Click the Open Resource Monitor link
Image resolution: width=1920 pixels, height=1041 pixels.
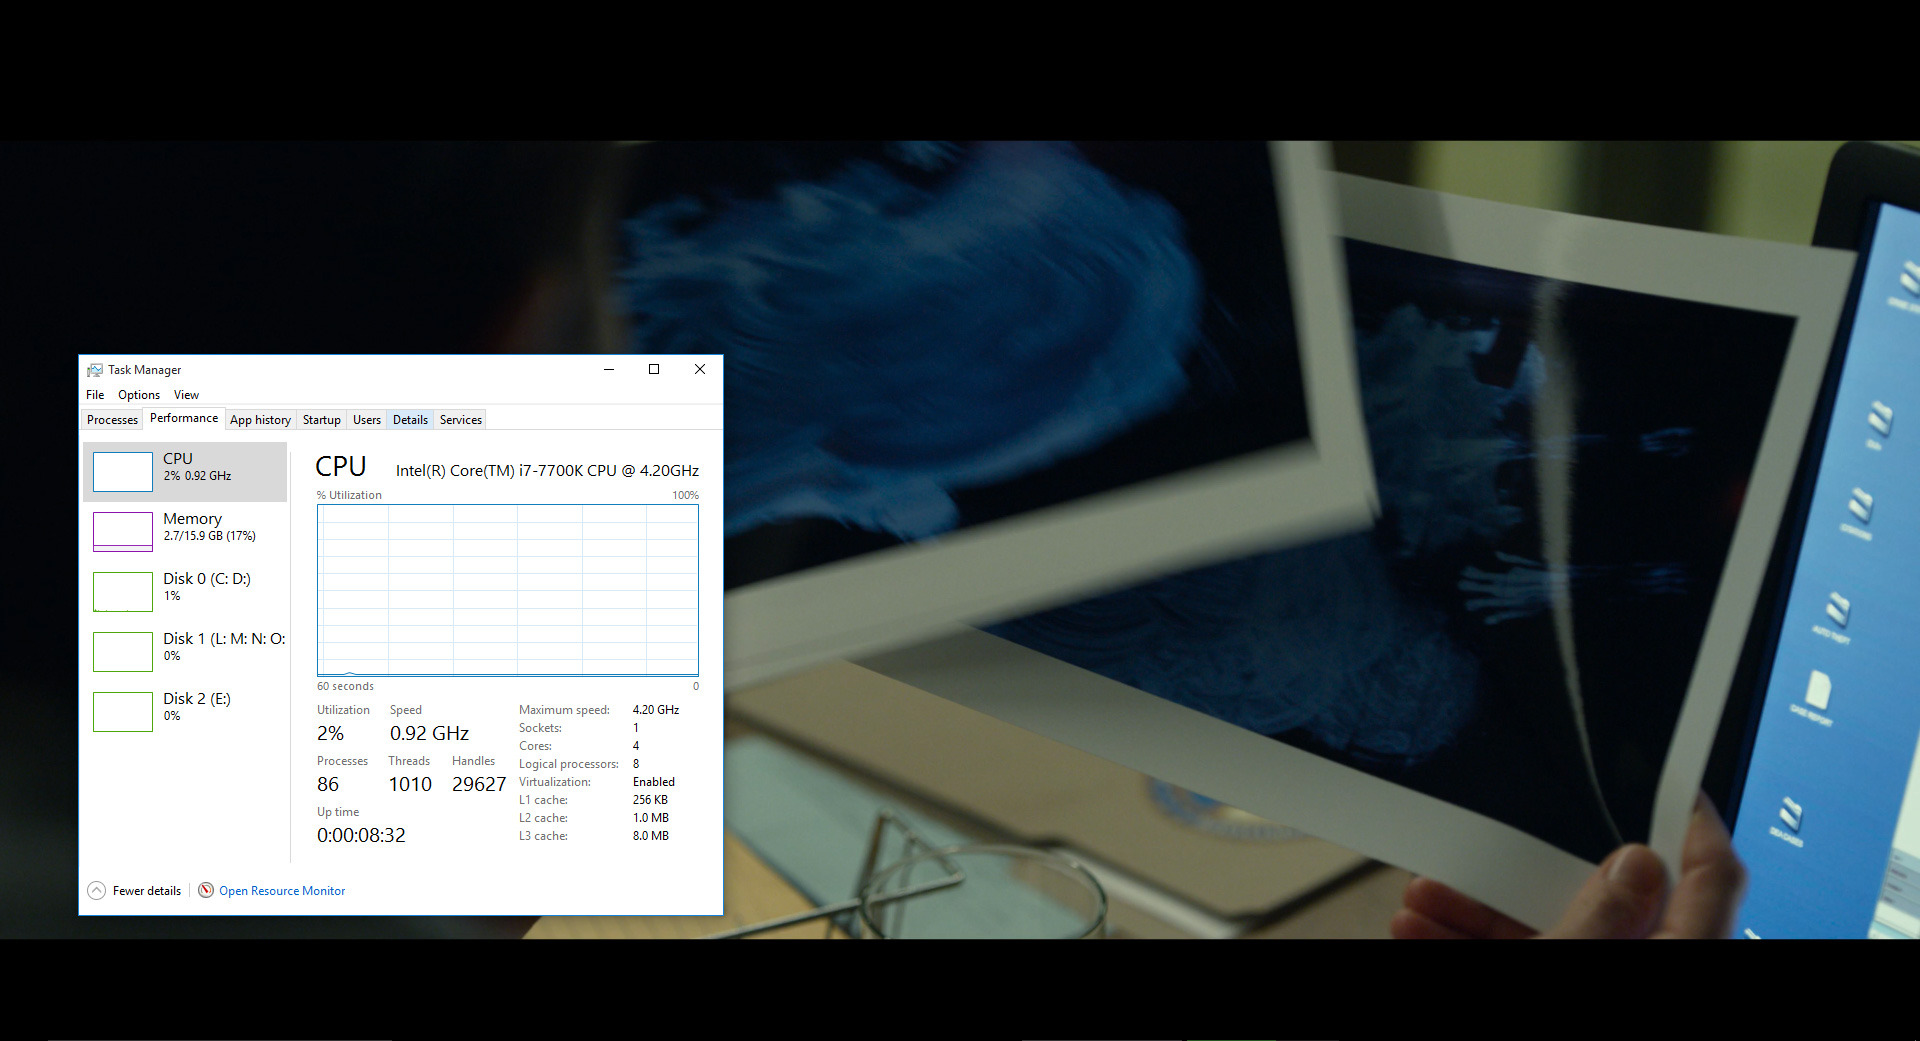coord(282,891)
